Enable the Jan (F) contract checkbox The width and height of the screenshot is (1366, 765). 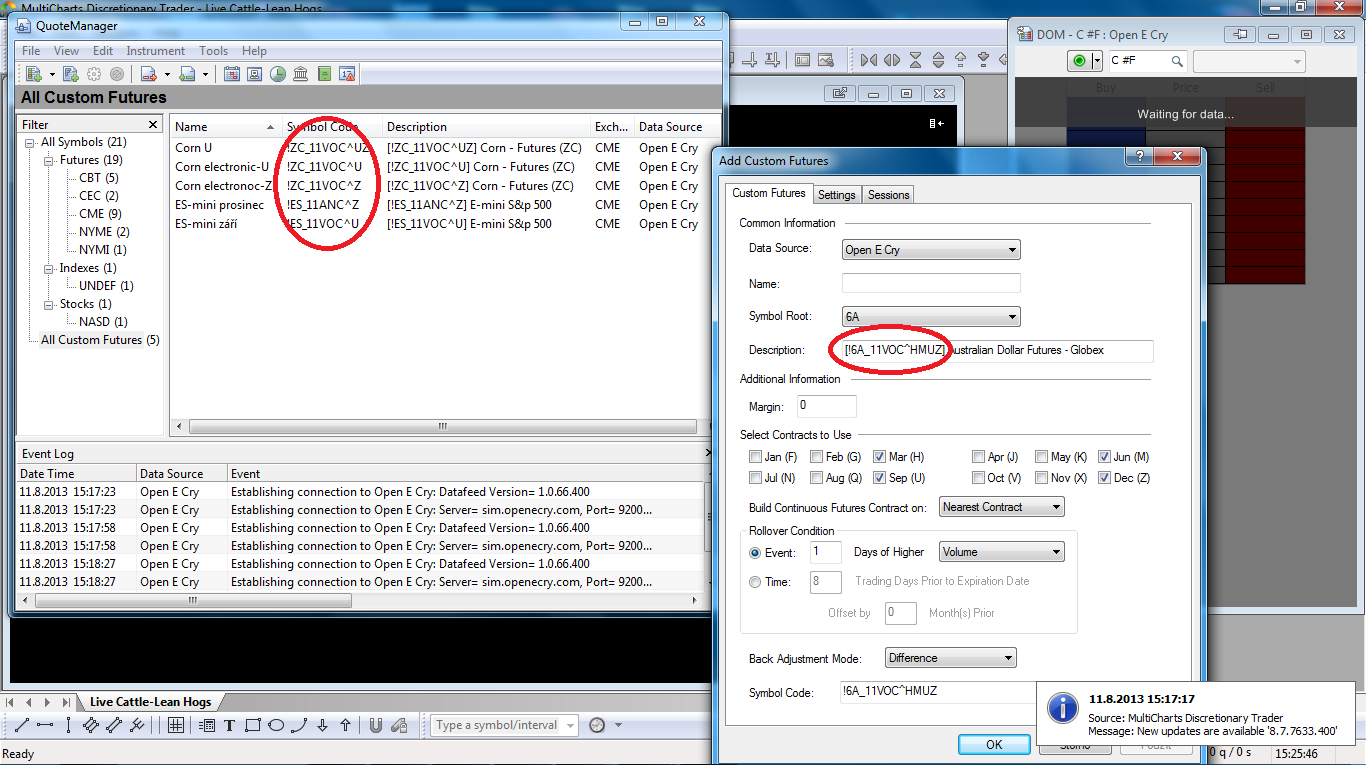(755, 457)
